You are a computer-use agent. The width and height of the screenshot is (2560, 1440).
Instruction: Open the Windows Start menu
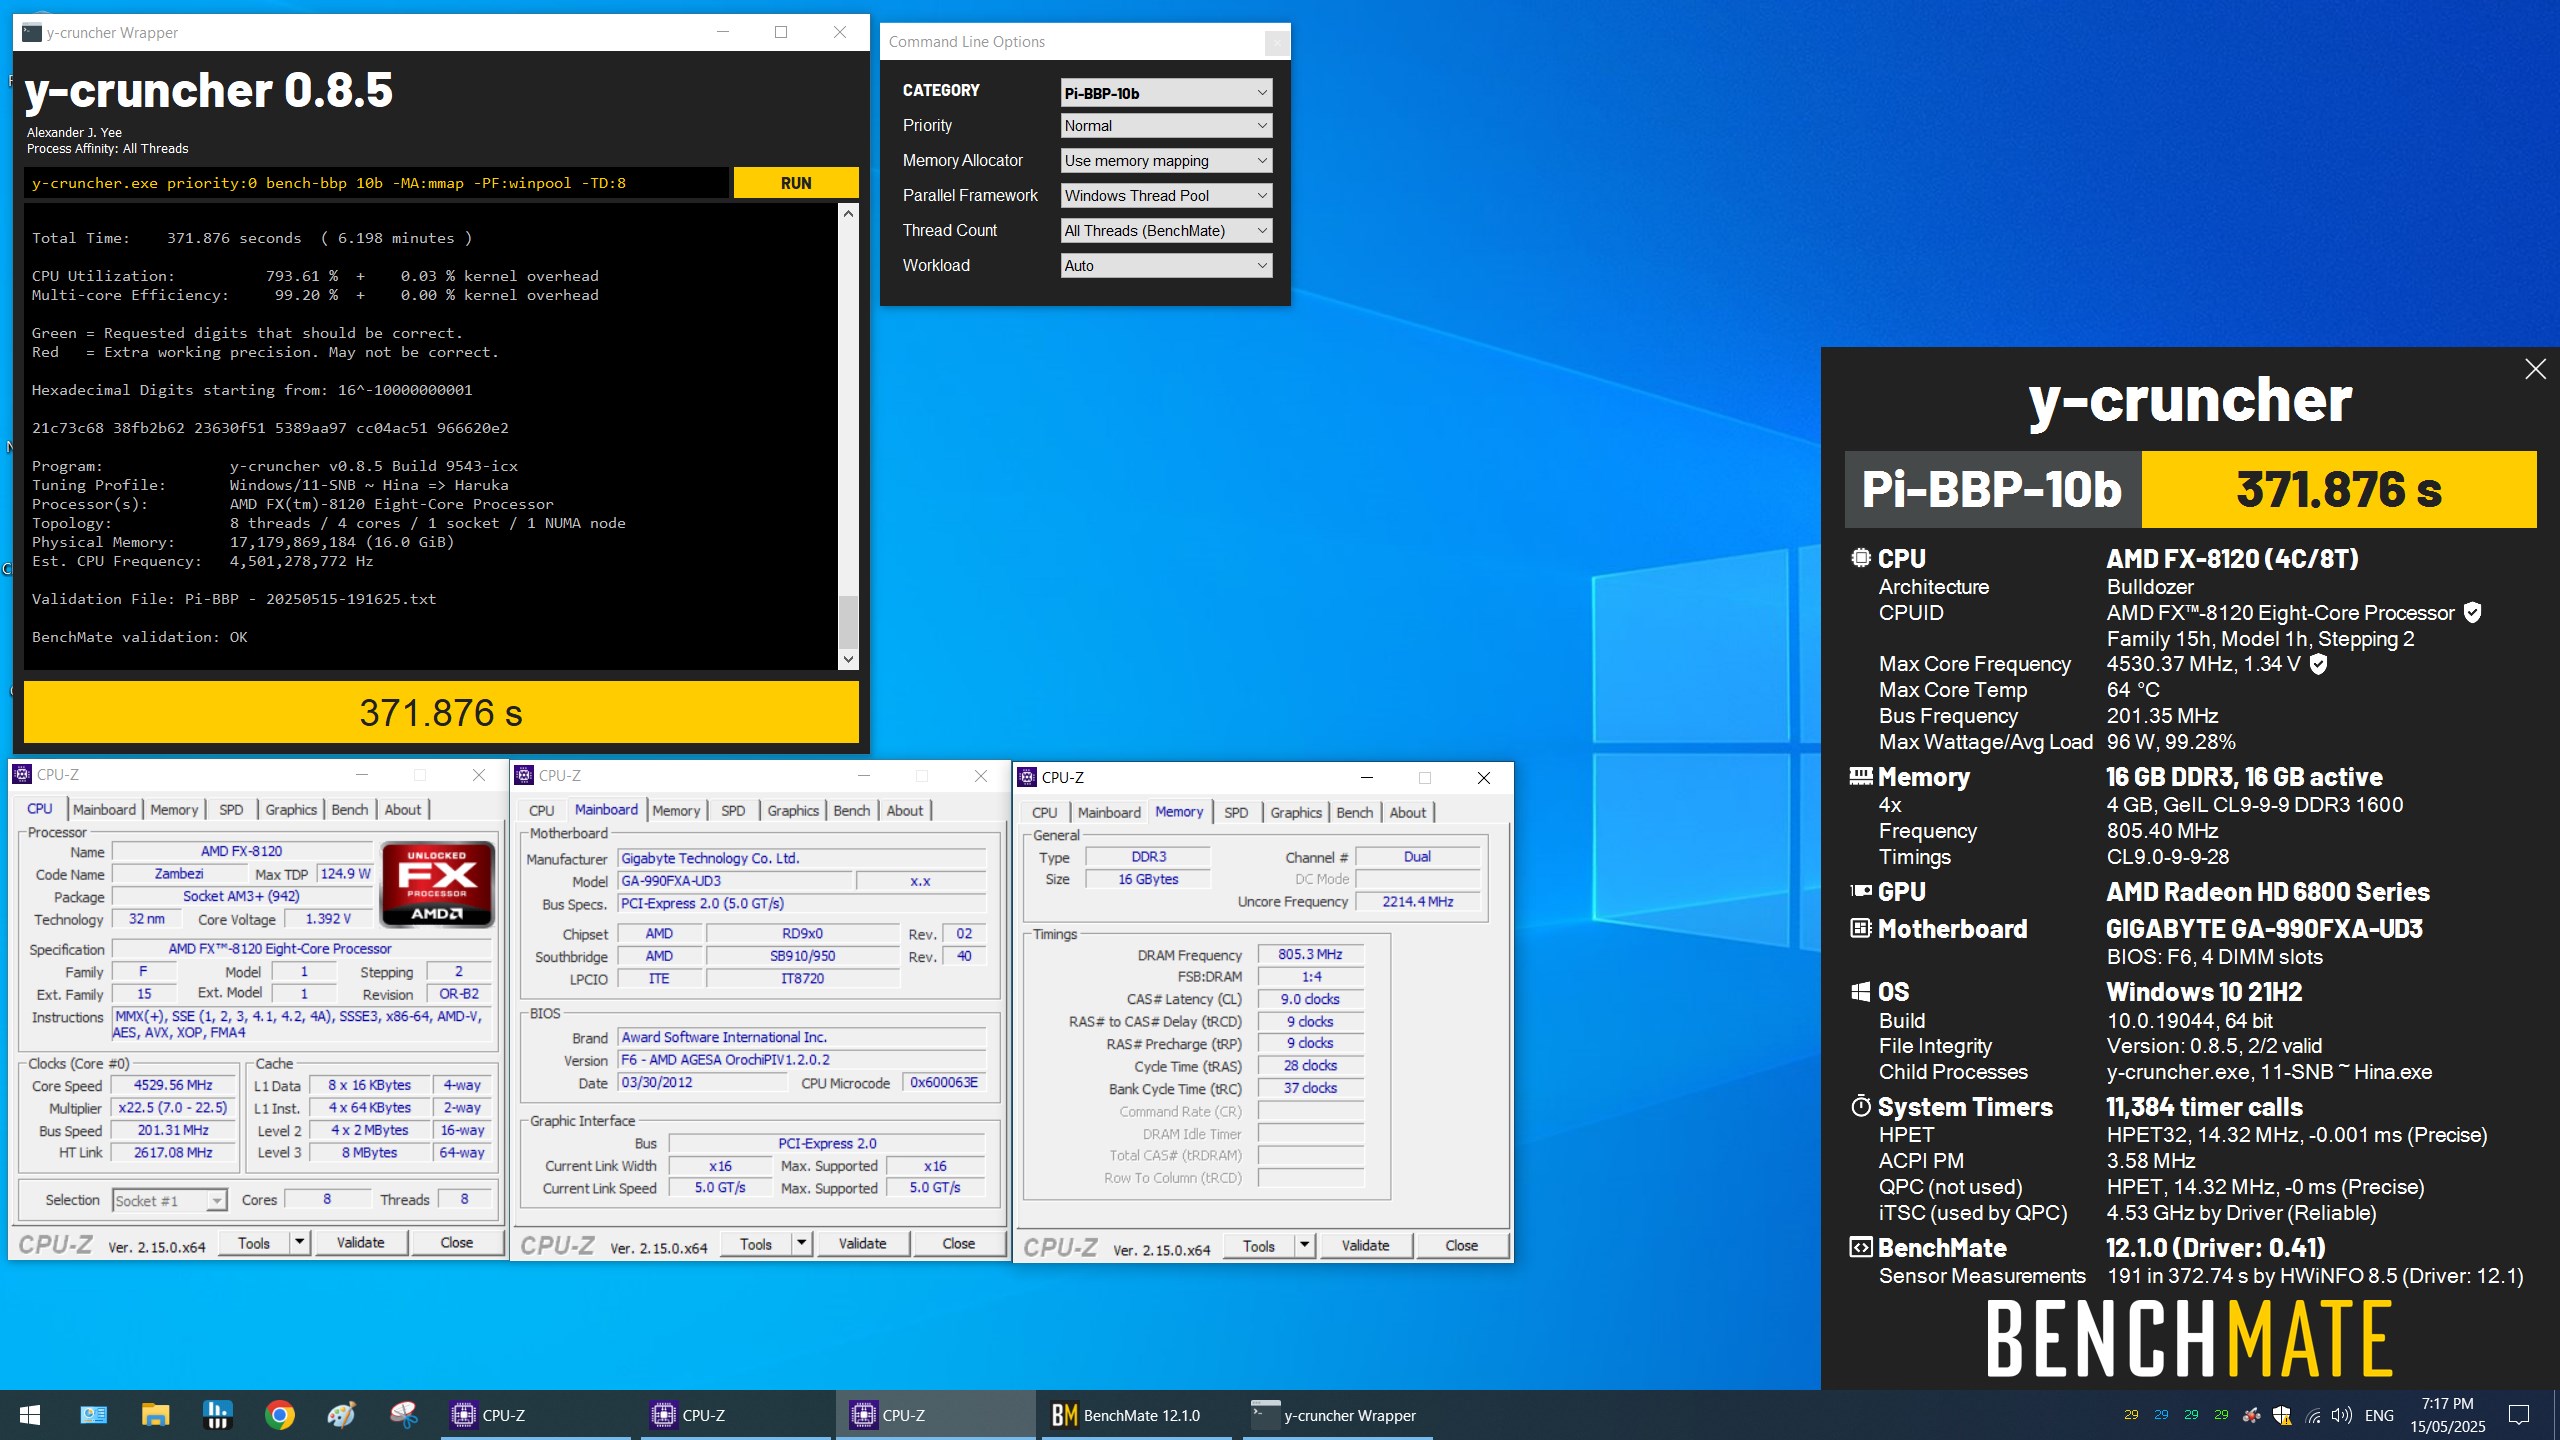point(30,1415)
